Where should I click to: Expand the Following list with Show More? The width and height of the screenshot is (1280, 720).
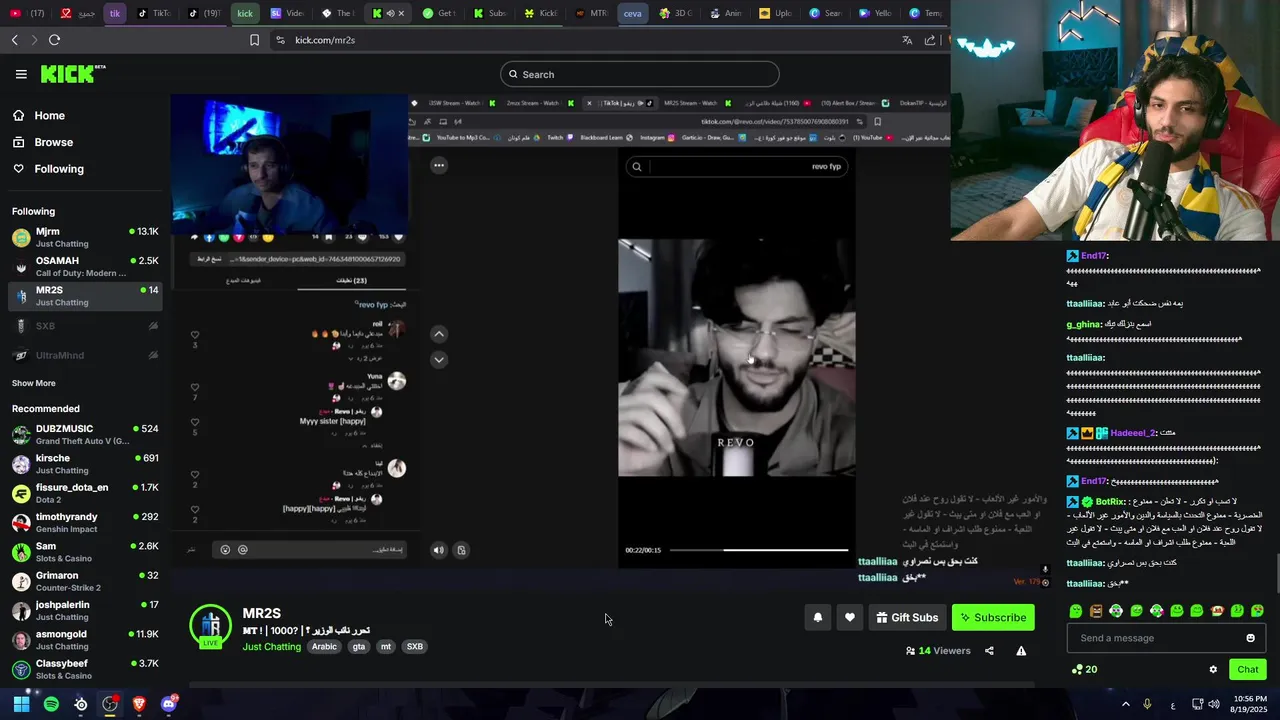tap(34, 383)
